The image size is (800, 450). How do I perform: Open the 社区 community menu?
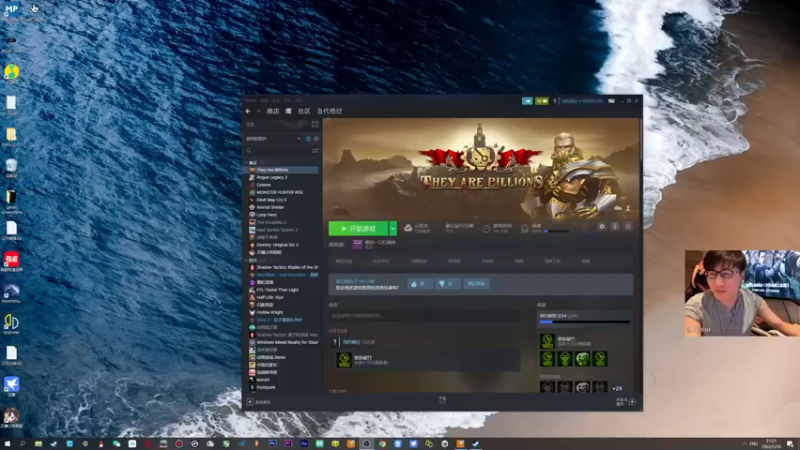pos(304,111)
